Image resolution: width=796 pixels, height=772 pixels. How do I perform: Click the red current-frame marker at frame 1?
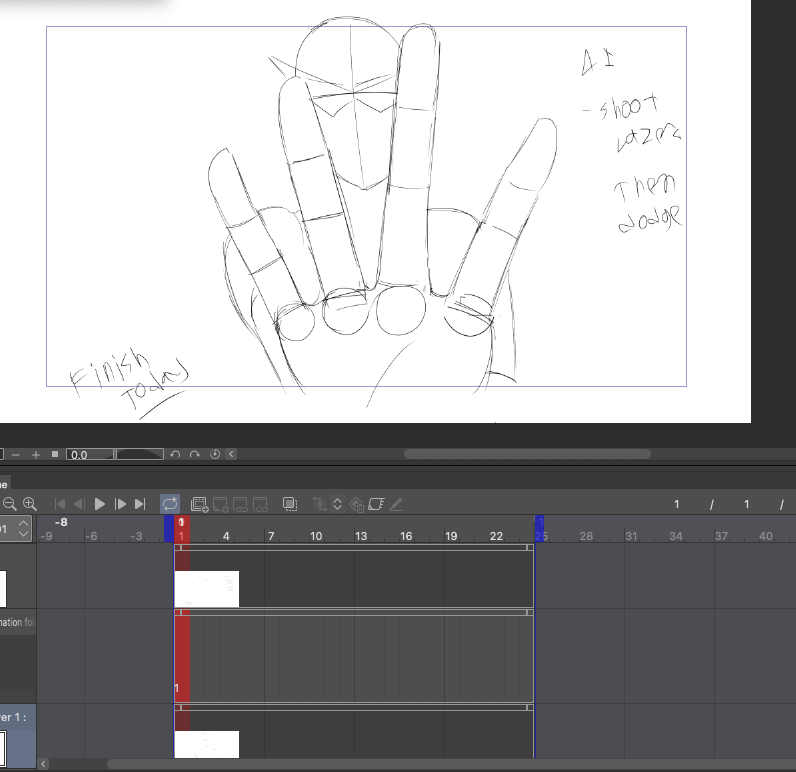pyautogui.click(x=182, y=529)
